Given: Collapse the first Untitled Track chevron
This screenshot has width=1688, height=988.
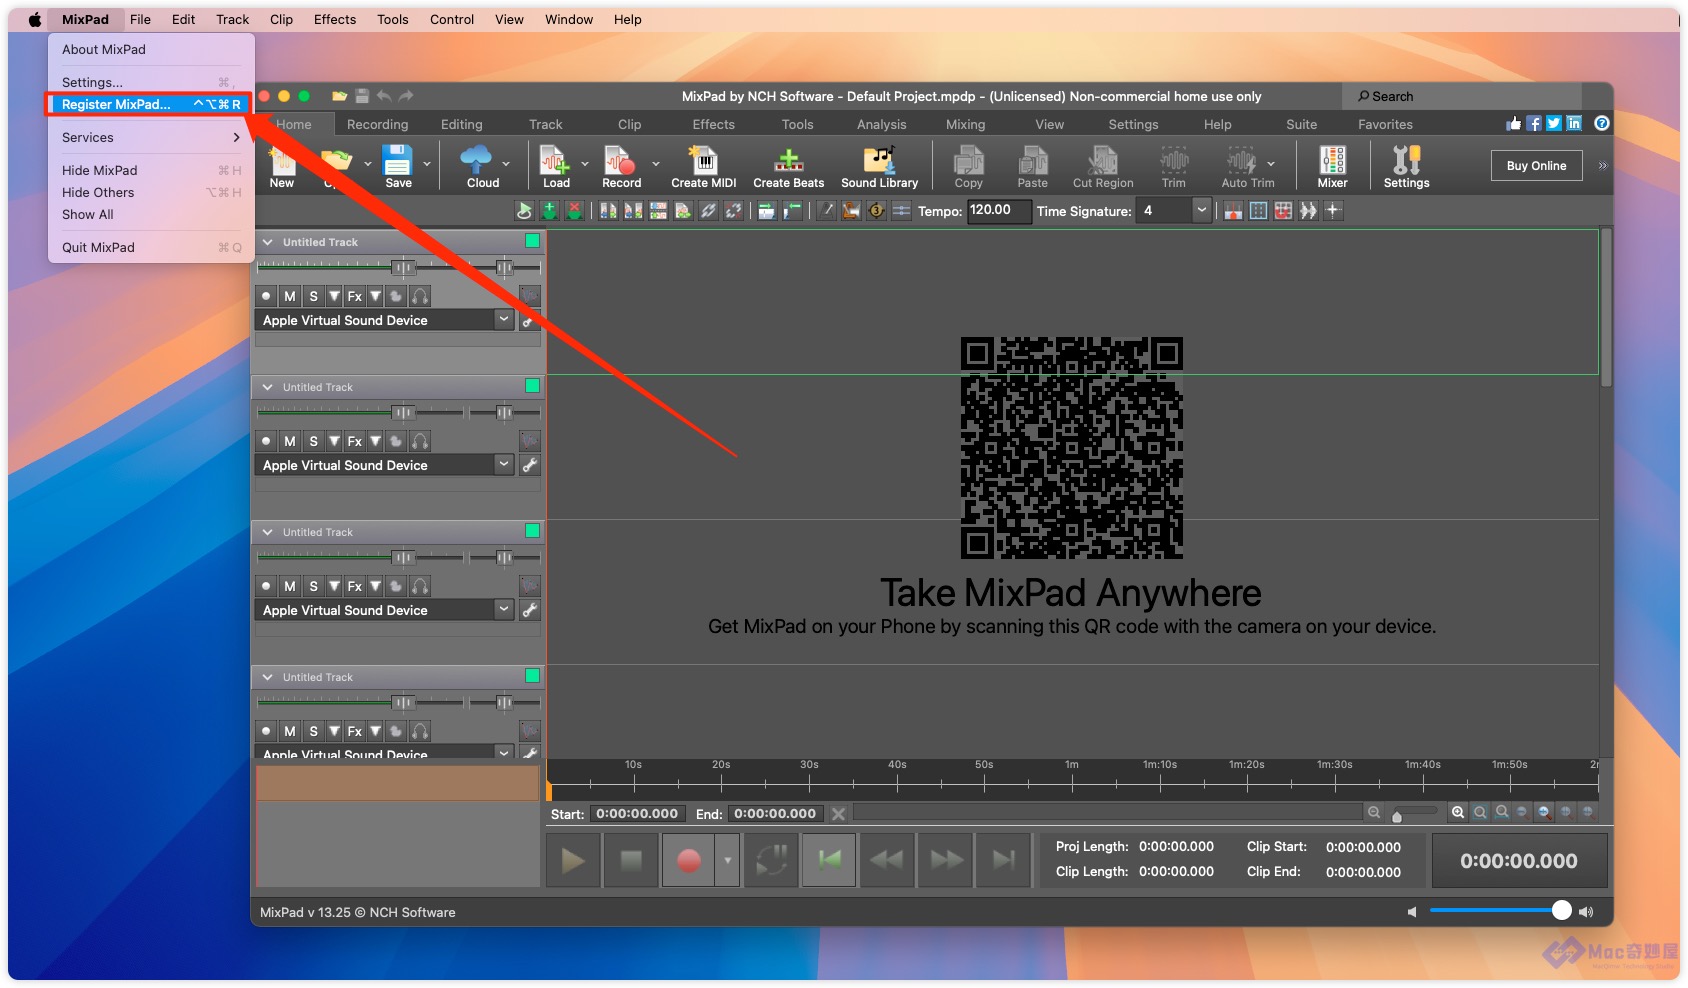Looking at the screenshot, I should (x=268, y=242).
